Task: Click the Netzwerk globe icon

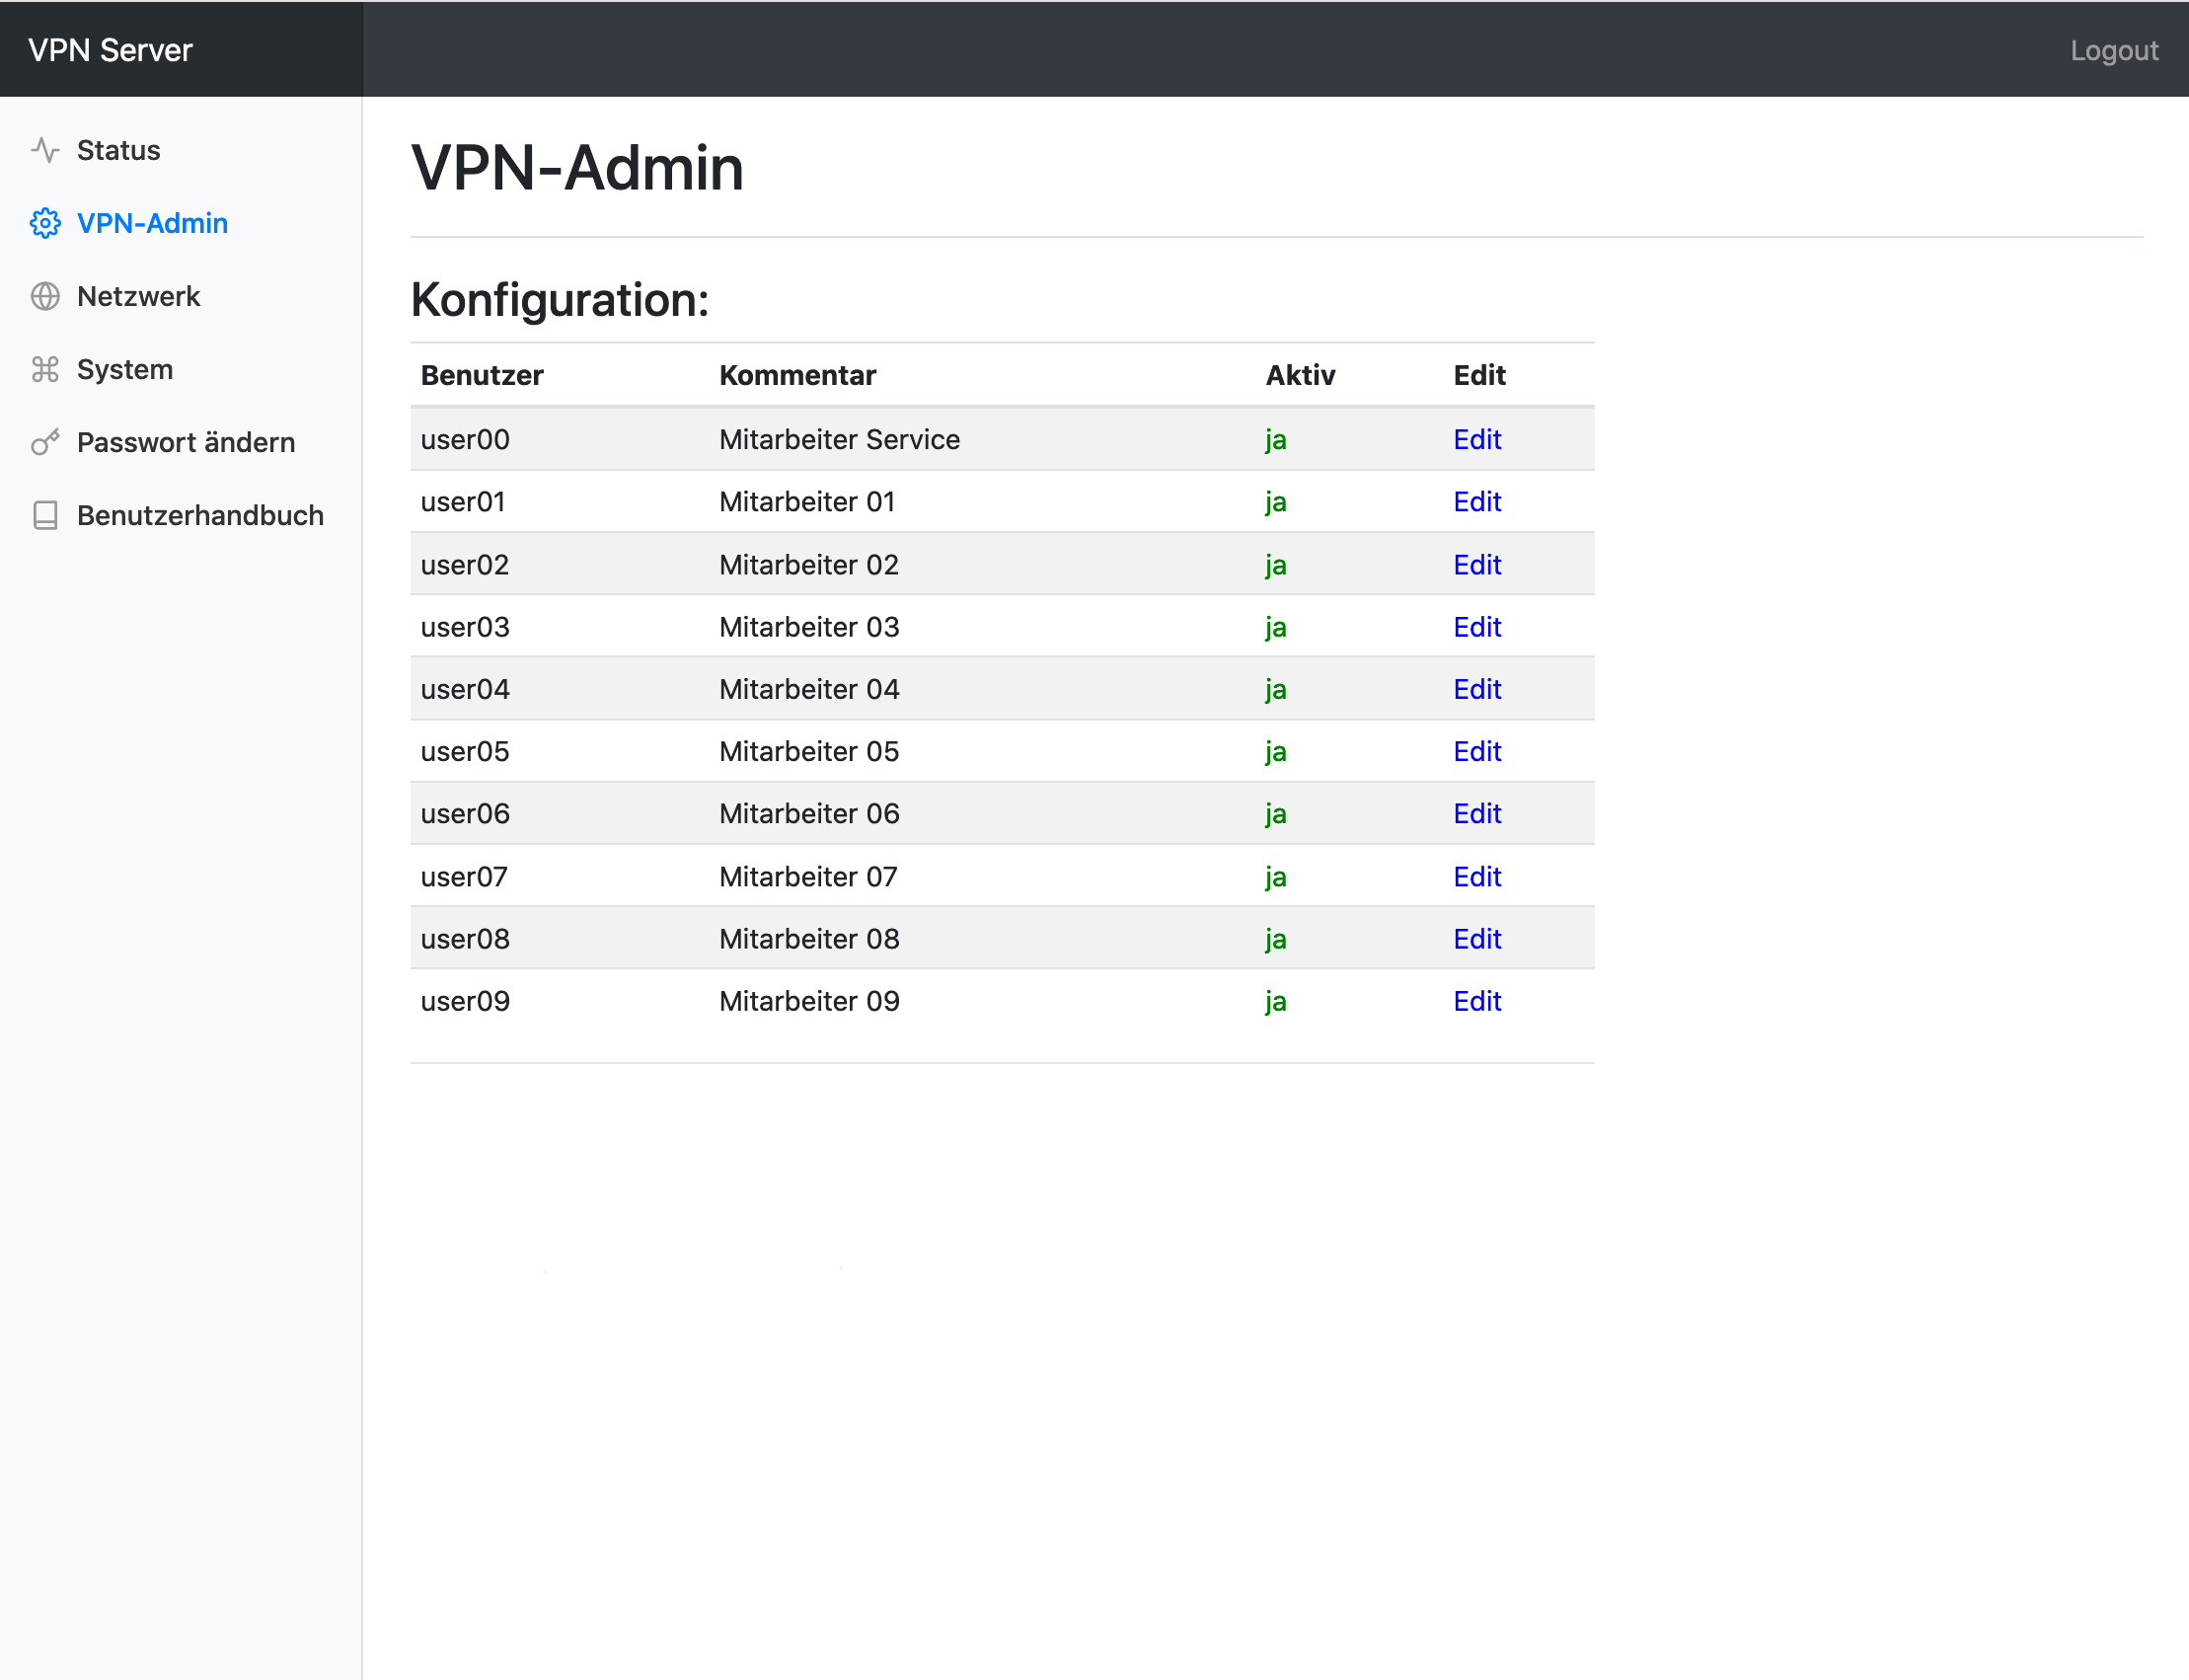Action: point(45,296)
